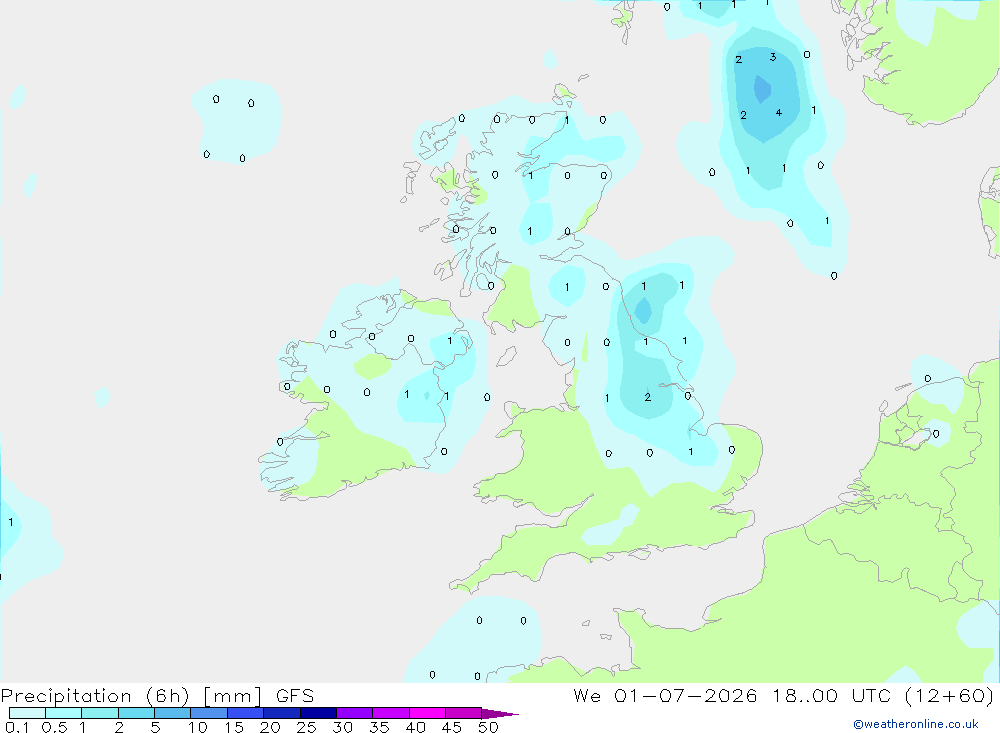
Task: Click the 0.1–0.5 mm legend color swatch
Action: (27, 713)
